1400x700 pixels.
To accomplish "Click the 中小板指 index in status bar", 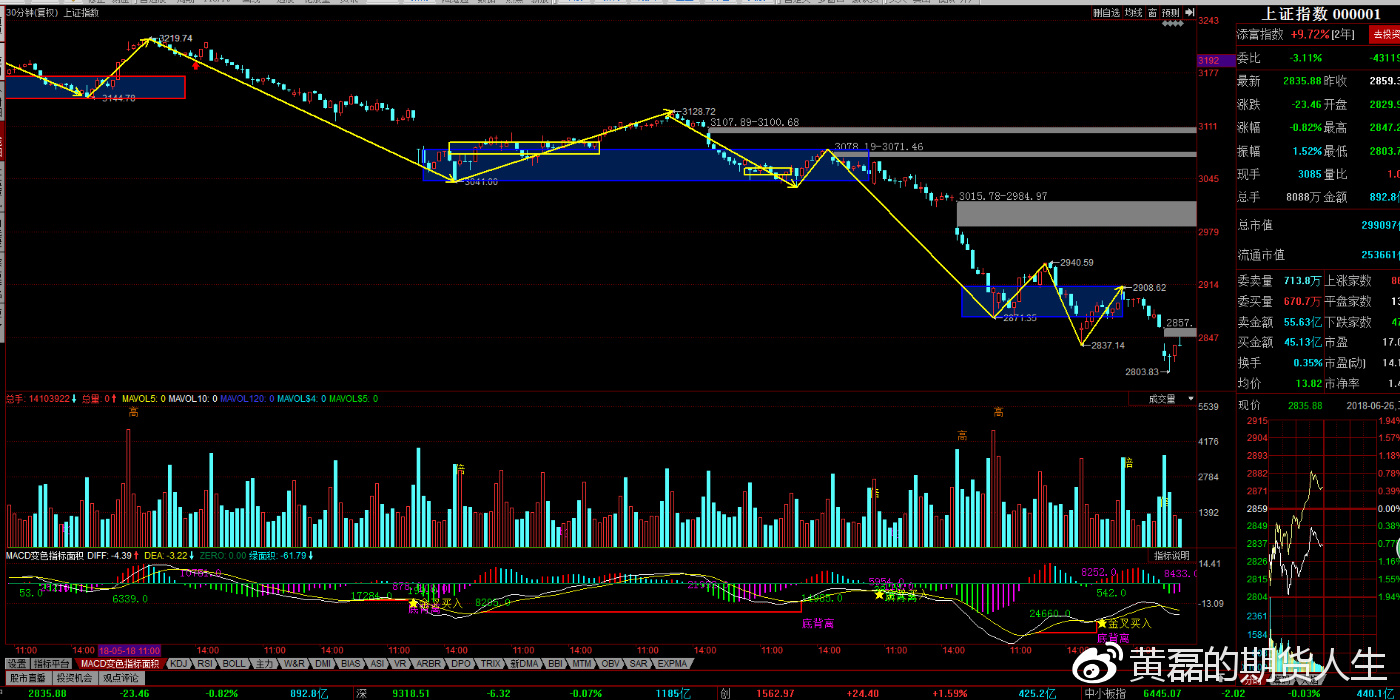I will pos(1106,692).
